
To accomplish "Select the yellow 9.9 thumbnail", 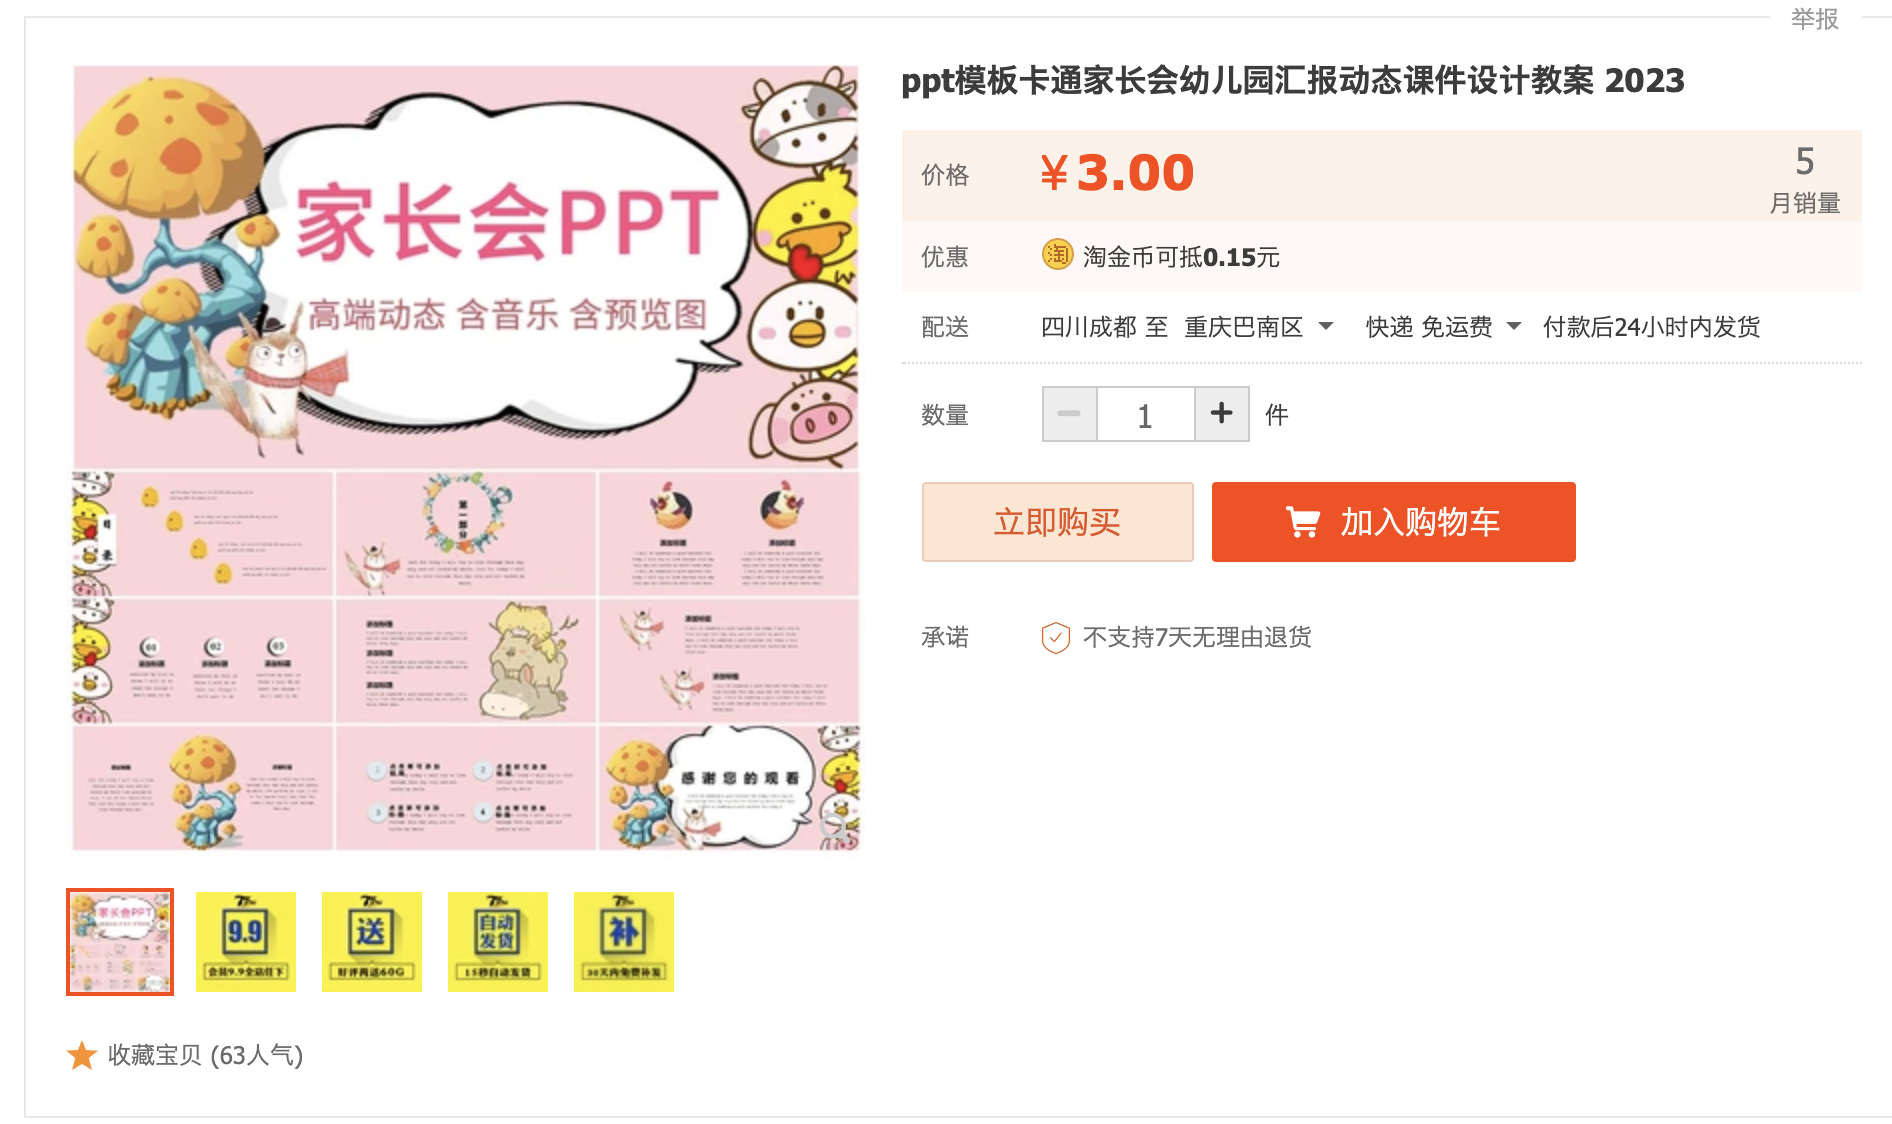I will coord(246,942).
